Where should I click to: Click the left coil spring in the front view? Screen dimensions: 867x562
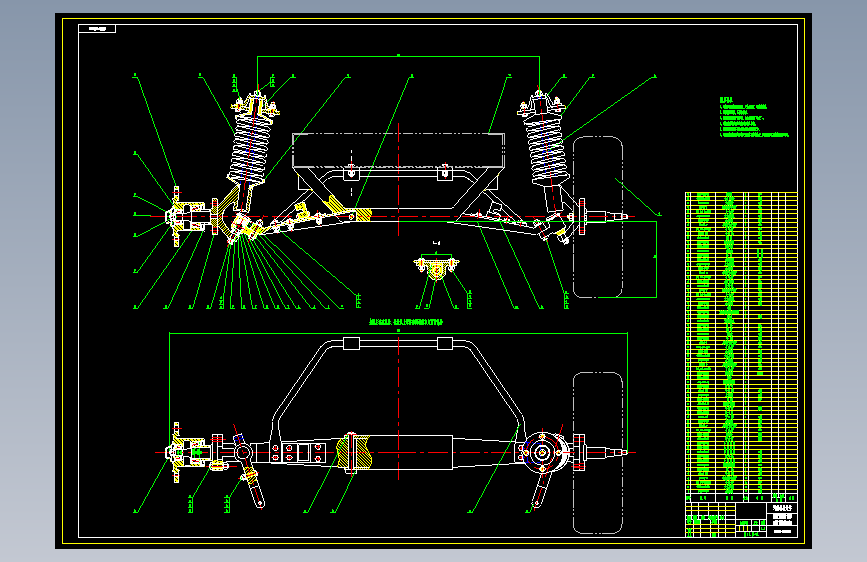tap(249, 148)
